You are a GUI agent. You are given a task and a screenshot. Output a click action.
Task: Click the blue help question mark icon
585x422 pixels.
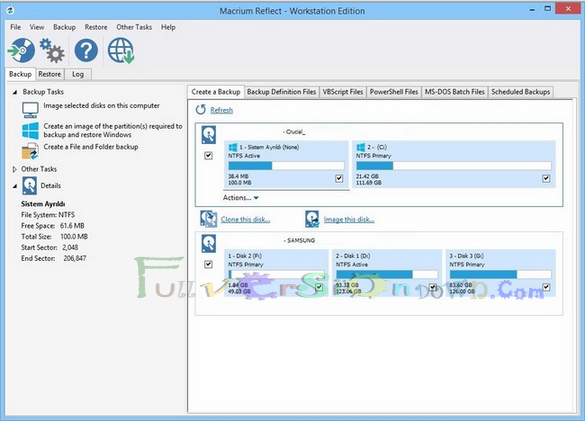point(86,50)
